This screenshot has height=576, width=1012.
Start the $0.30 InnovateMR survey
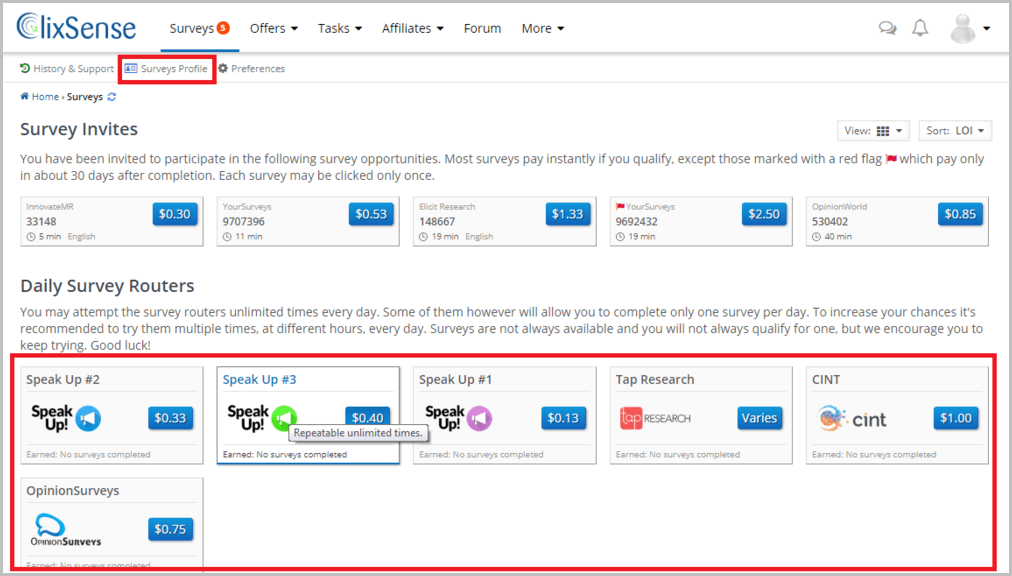pos(174,214)
